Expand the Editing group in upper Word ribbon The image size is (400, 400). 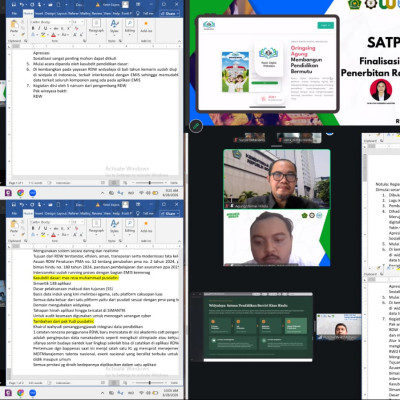click(x=130, y=26)
